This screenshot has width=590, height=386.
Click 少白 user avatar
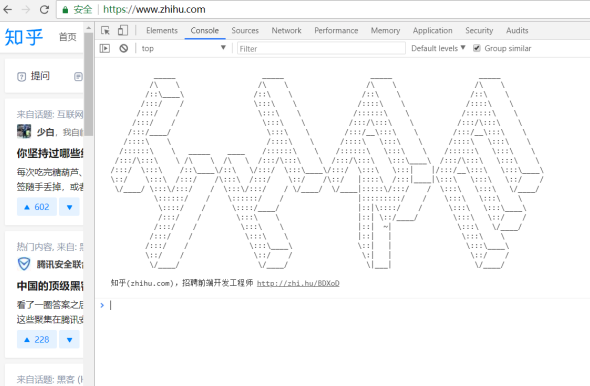click(24, 131)
